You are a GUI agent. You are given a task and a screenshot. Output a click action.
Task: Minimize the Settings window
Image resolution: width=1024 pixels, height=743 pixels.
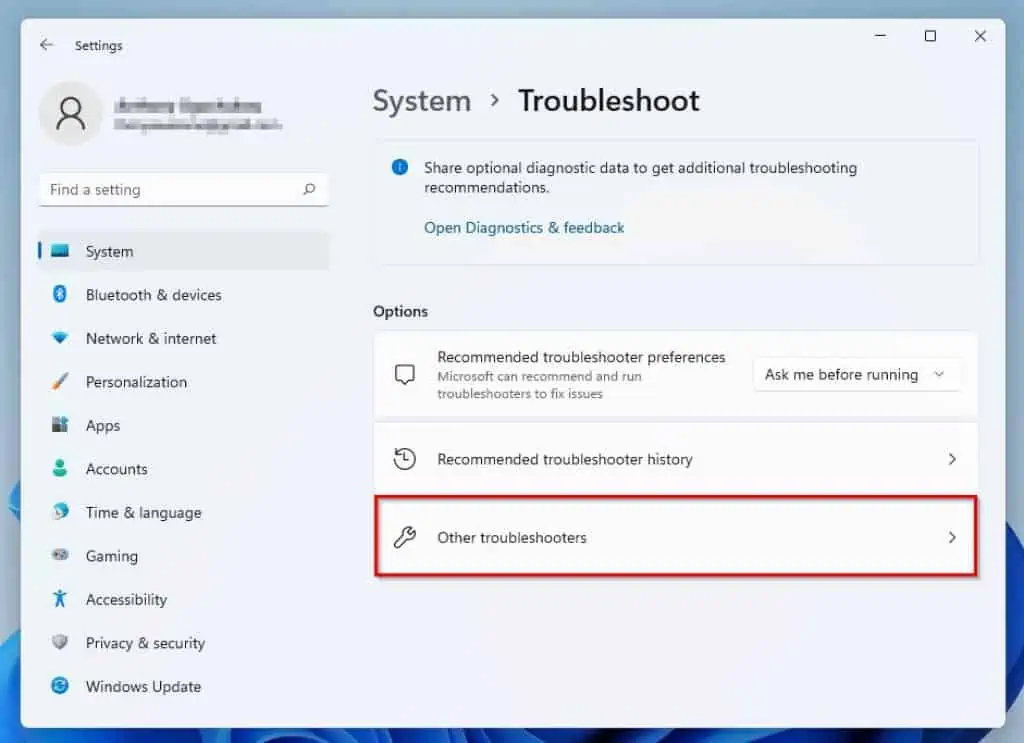pyautogui.click(x=880, y=36)
